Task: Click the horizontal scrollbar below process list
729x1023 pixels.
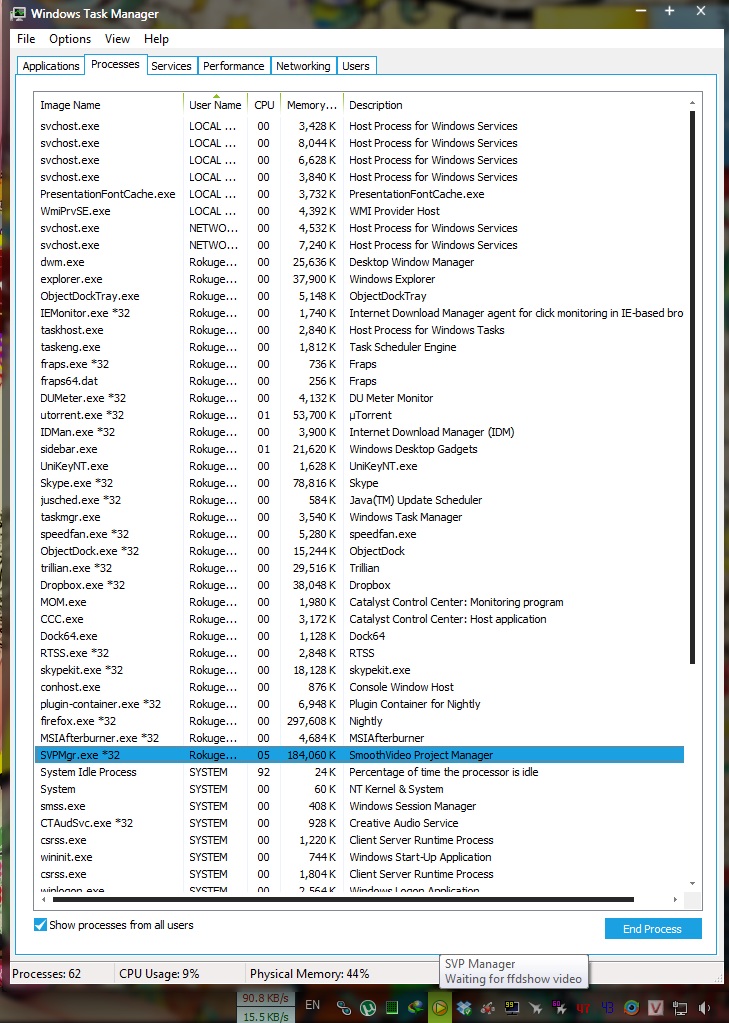Action: (x=360, y=898)
